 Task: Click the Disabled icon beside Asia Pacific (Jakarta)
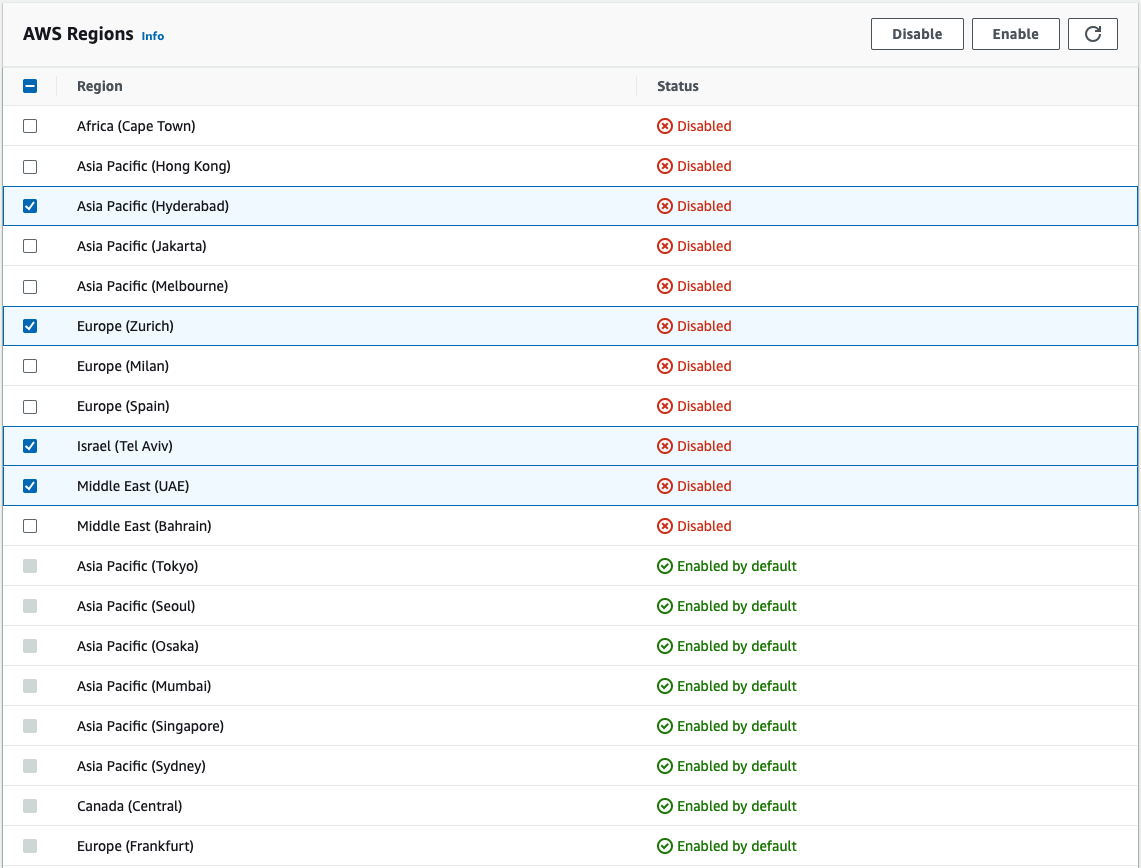pos(664,246)
